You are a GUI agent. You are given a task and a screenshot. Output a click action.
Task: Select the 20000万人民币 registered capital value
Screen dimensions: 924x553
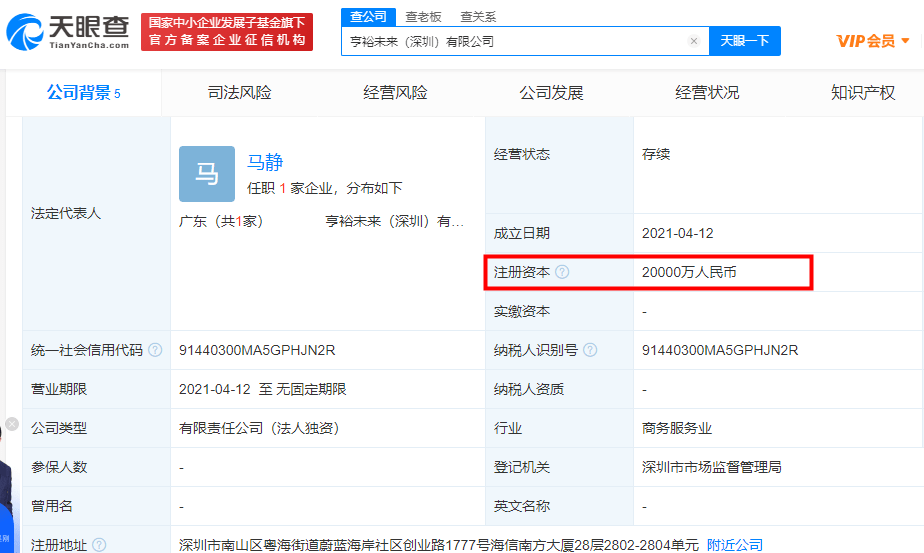pyautogui.click(x=689, y=272)
